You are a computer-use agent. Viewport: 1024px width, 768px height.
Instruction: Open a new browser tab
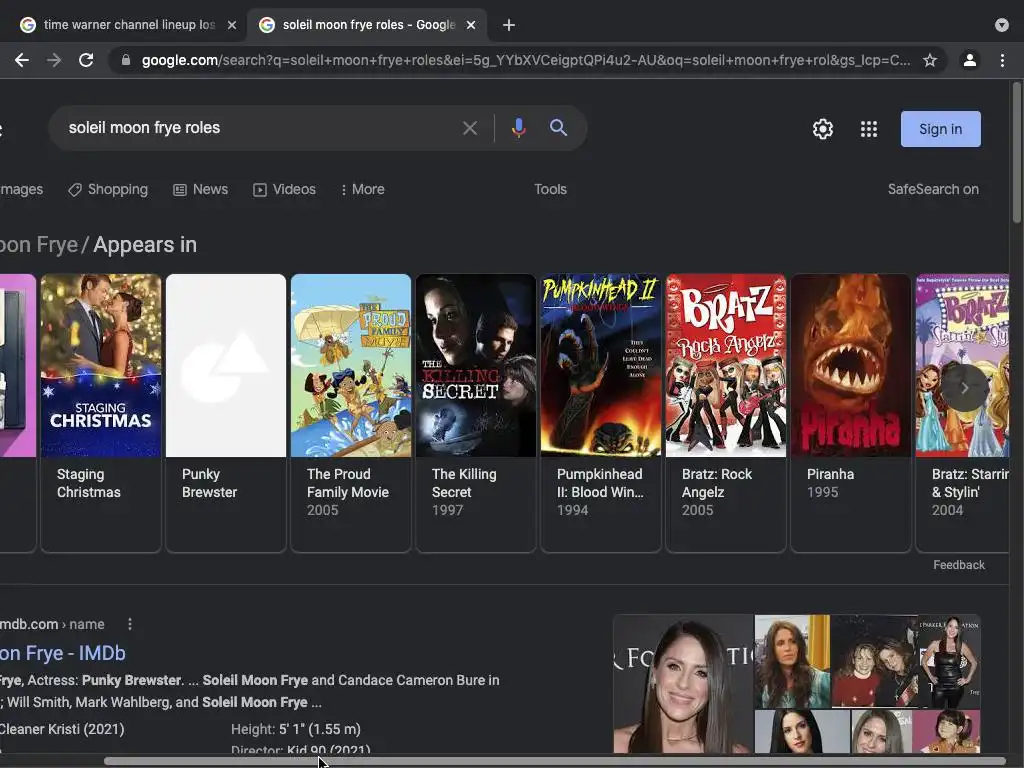[509, 25]
